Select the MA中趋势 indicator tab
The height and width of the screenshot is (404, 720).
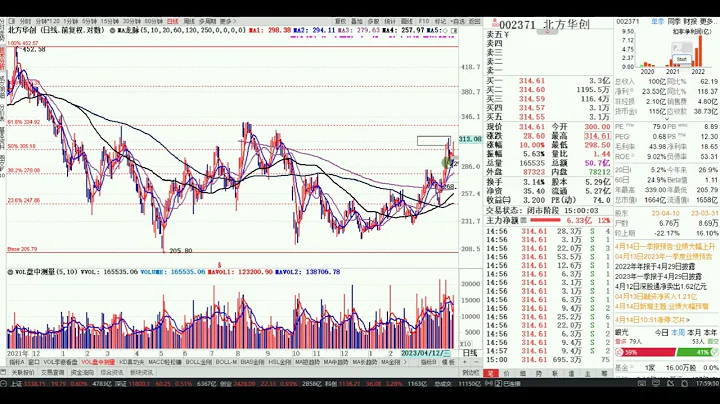[336, 362]
